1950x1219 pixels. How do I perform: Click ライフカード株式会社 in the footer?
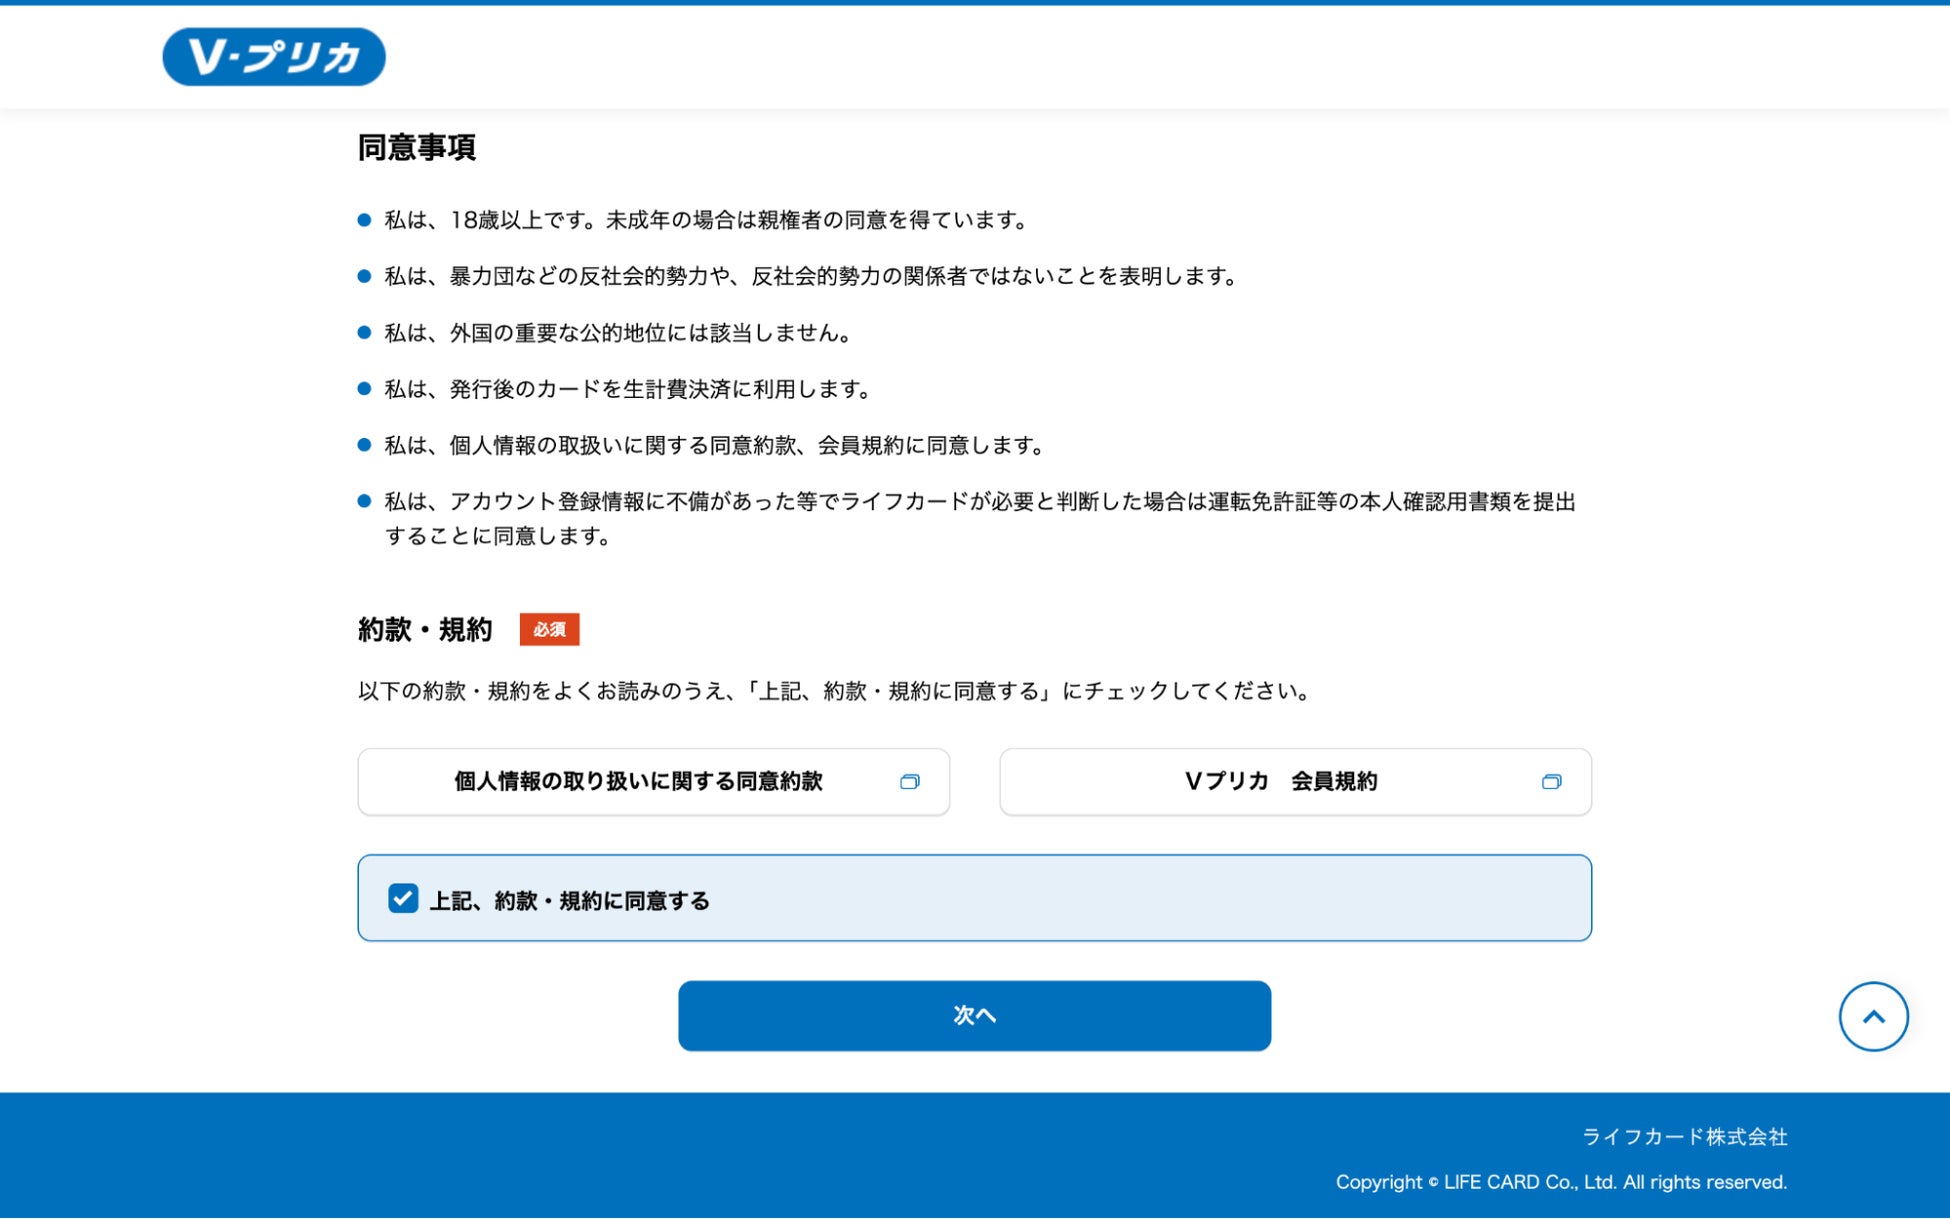tap(1684, 1137)
